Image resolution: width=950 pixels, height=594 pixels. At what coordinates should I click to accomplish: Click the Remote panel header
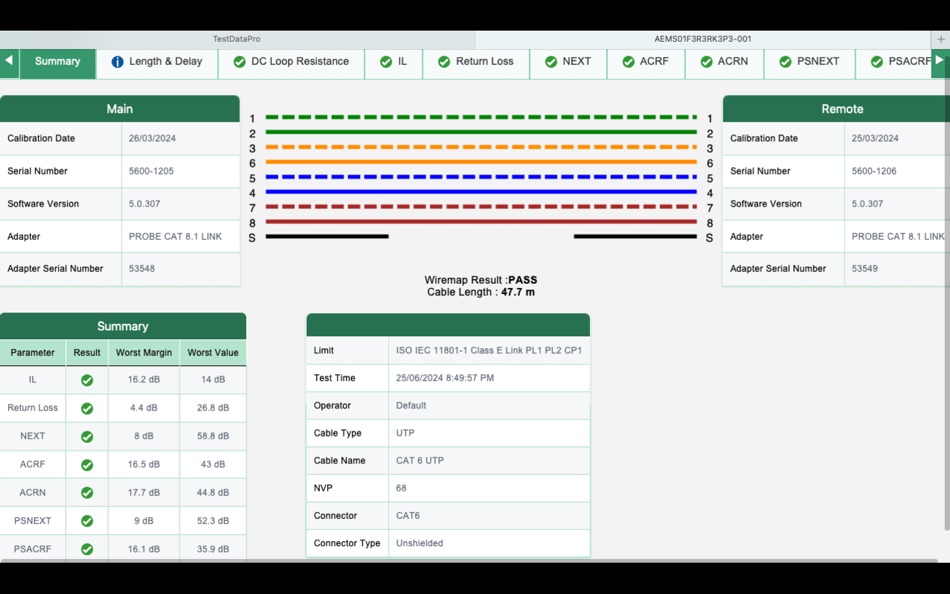point(836,109)
